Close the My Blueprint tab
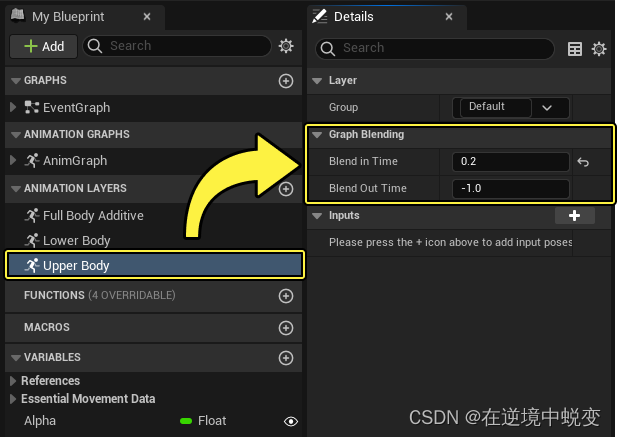The height and width of the screenshot is (437, 617). [x=147, y=17]
